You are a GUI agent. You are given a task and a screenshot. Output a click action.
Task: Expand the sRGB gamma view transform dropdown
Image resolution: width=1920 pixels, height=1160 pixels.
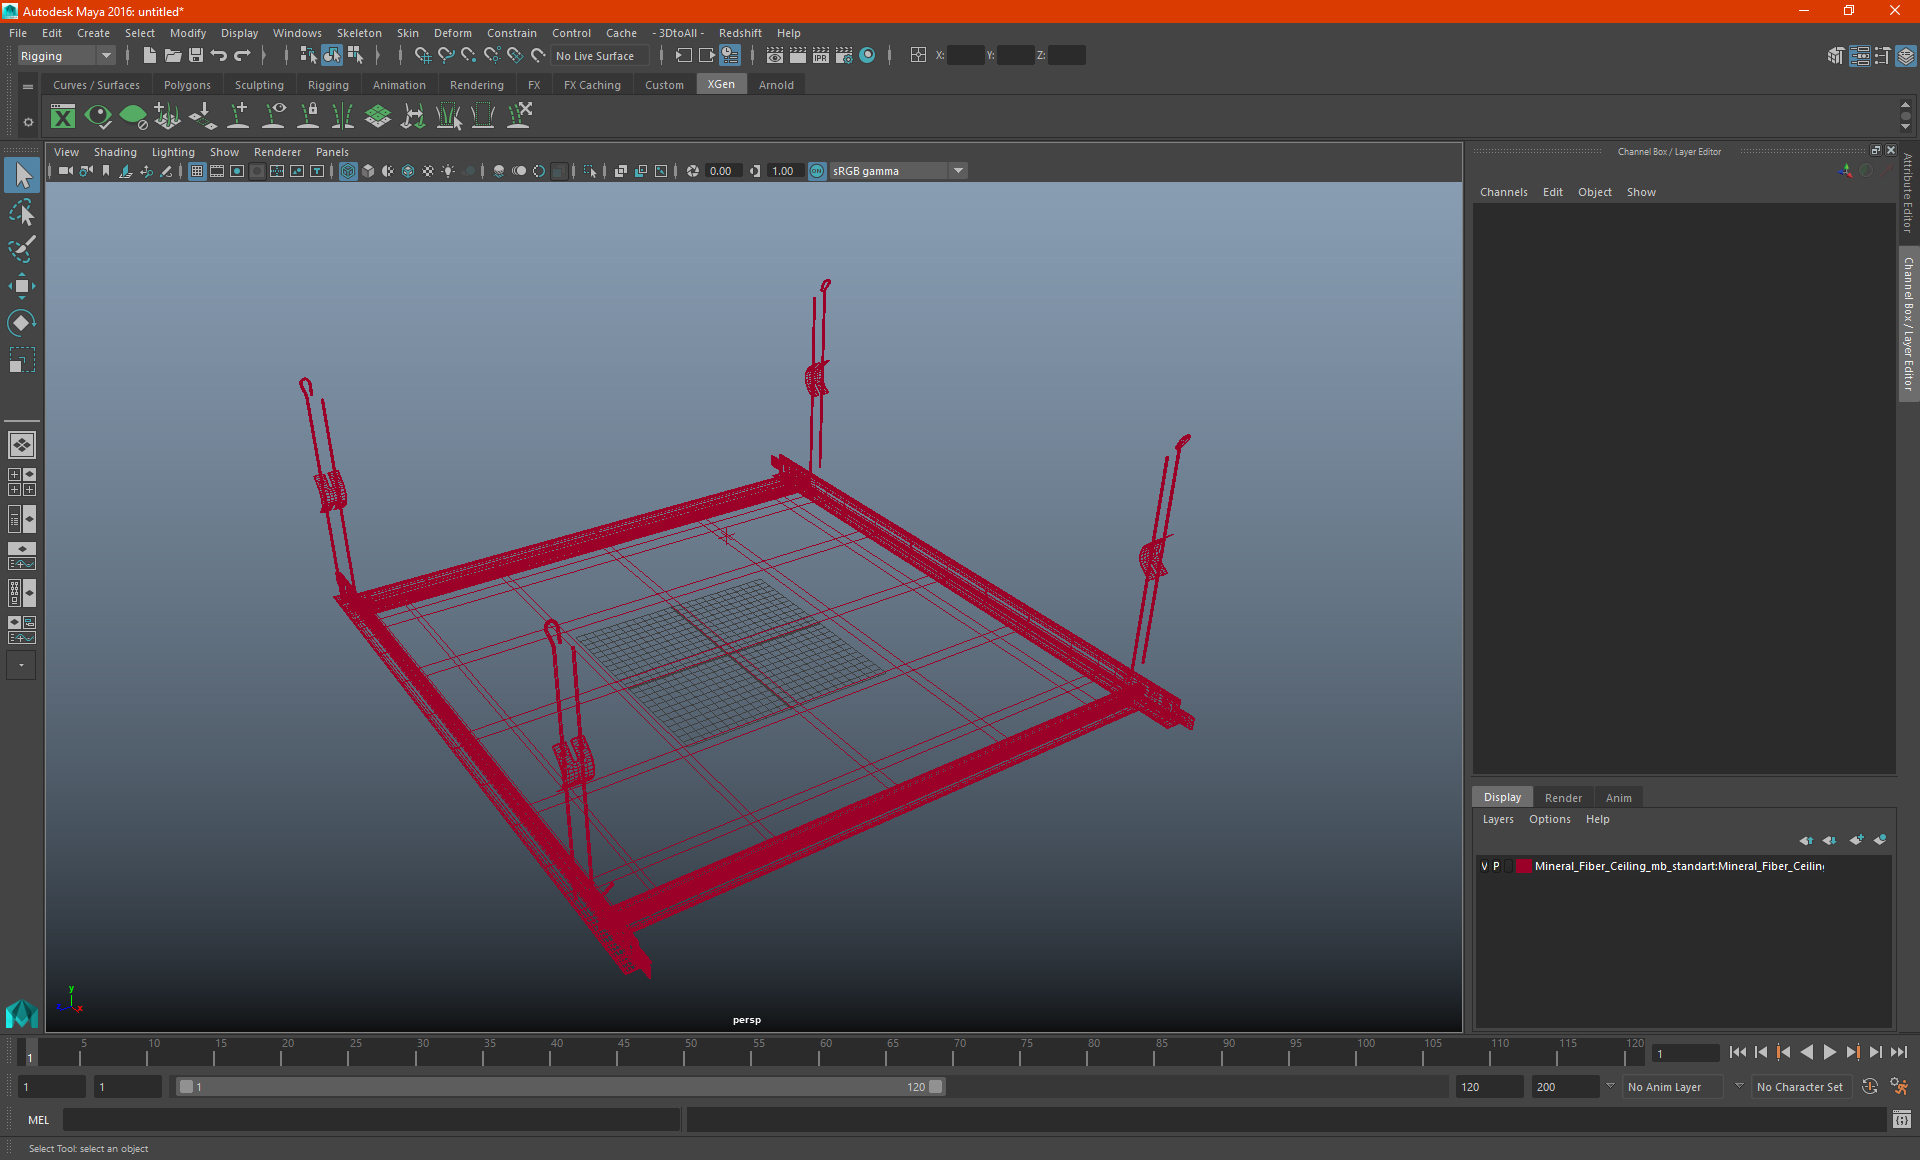click(x=958, y=171)
